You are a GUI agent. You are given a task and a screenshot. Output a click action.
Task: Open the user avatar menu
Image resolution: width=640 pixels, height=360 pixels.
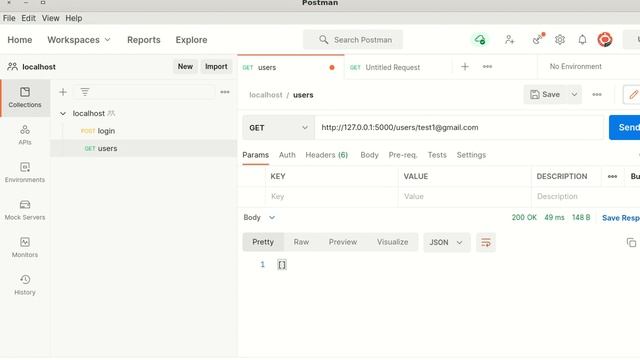click(x=605, y=40)
